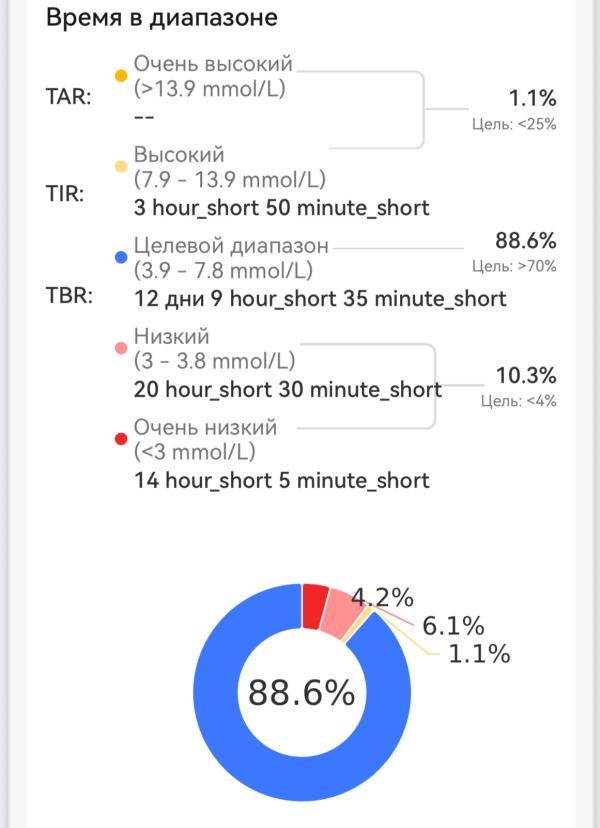The width and height of the screenshot is (600, 828).
Task: Click the TIR label
Action: click(x=65, y=194)
